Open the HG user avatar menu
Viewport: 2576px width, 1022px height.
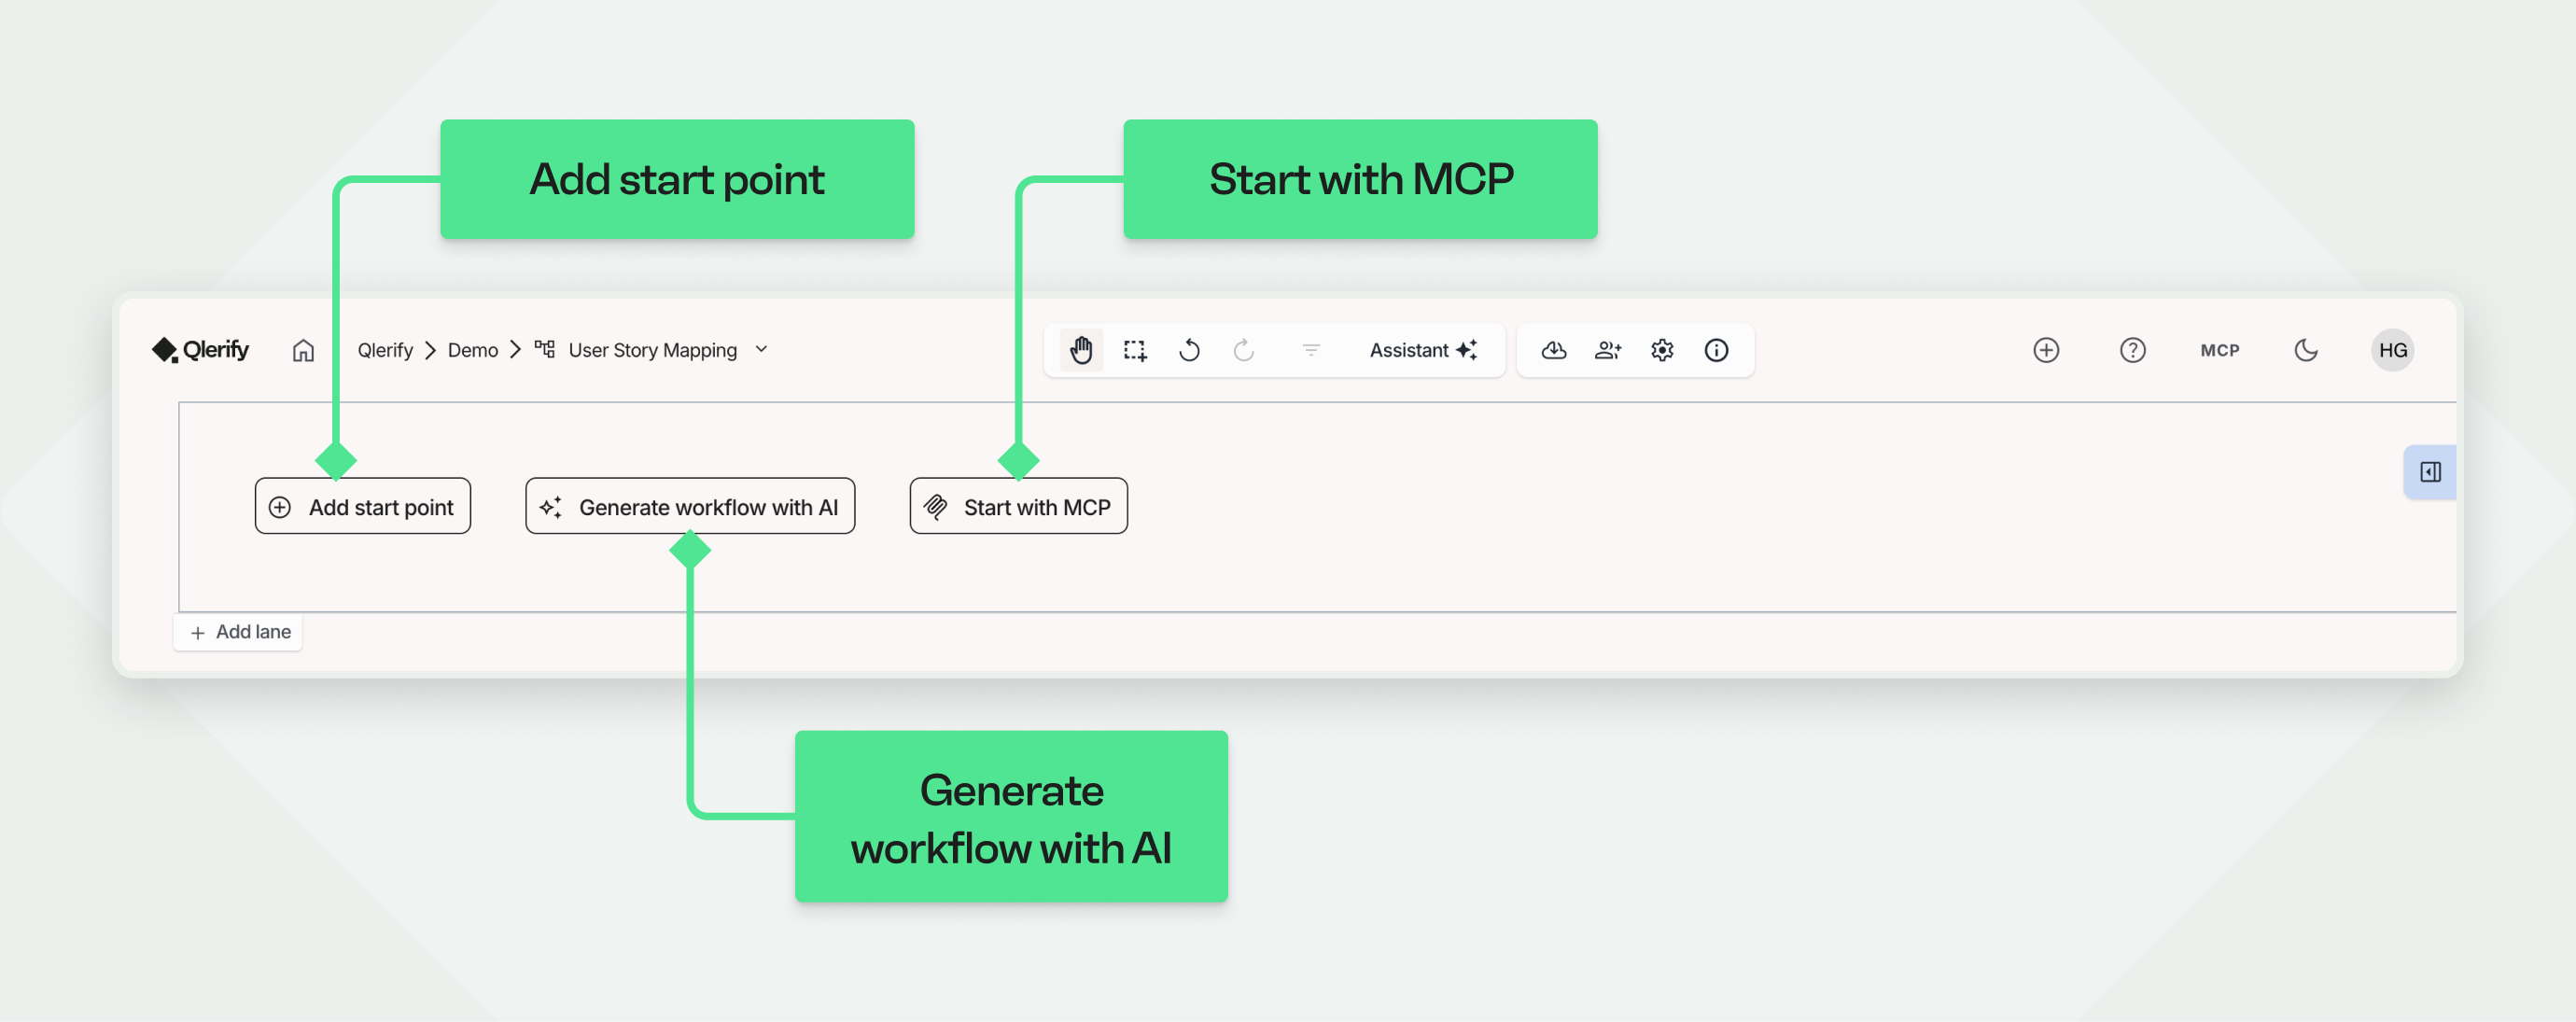tap(2393, 350)
